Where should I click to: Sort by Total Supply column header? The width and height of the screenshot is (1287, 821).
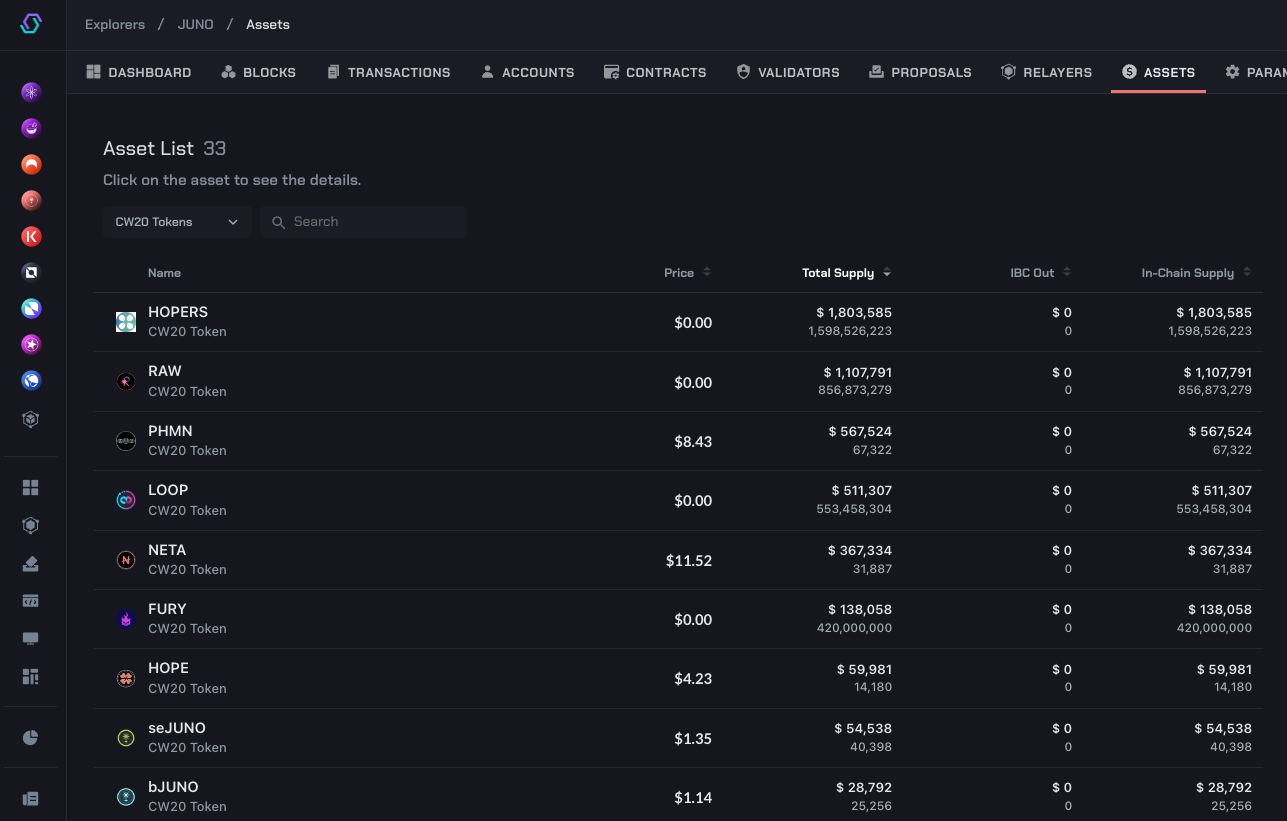[846, 273]
